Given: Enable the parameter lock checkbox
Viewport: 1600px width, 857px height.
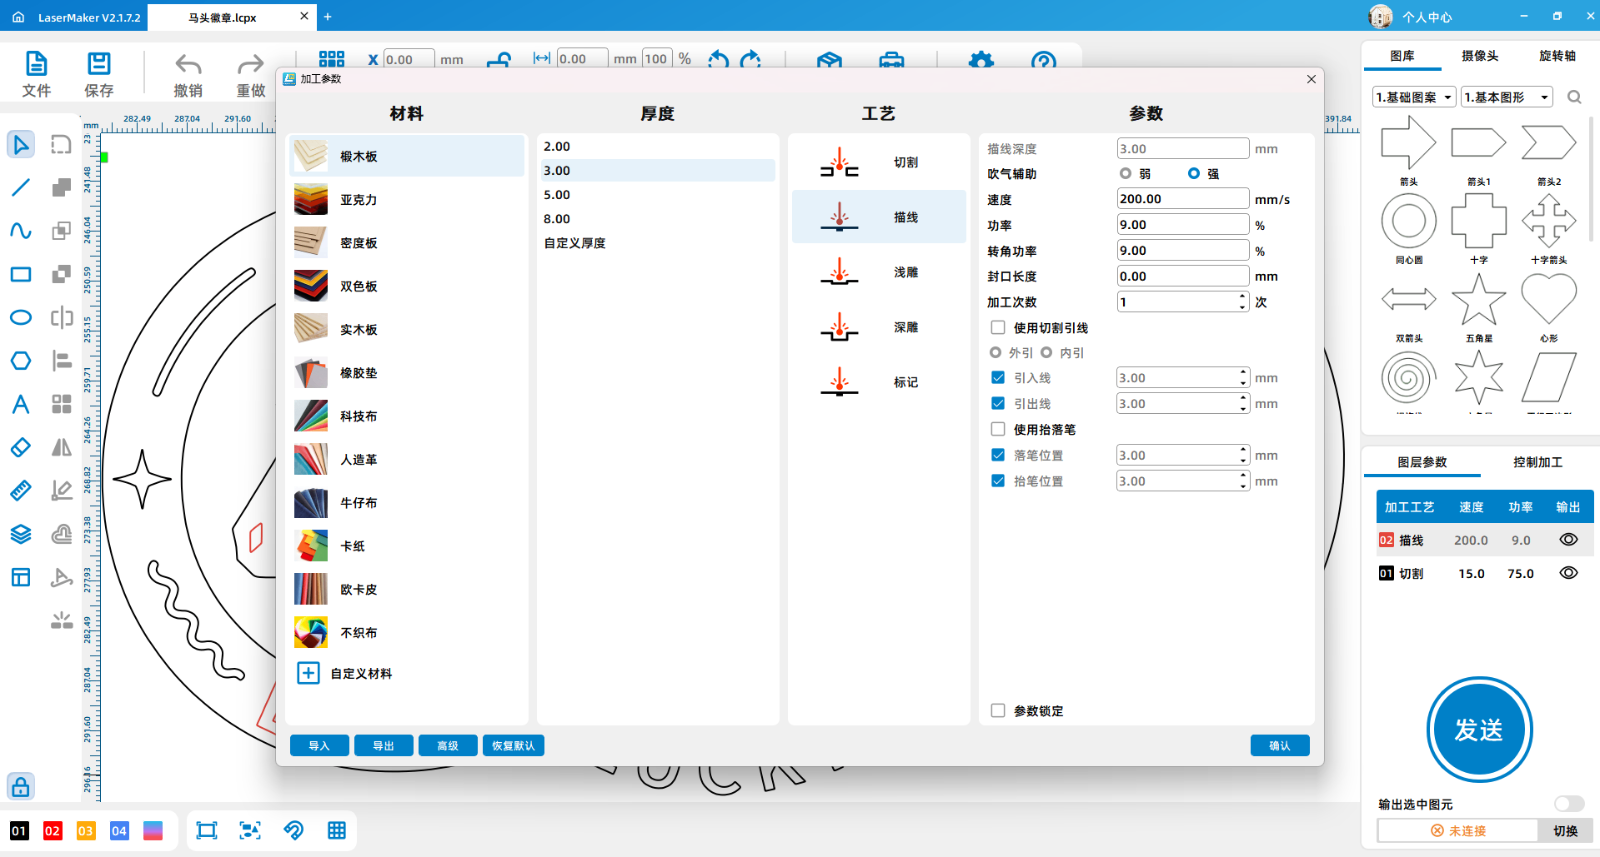Looking at the screenshot, I should pos(998,711).
